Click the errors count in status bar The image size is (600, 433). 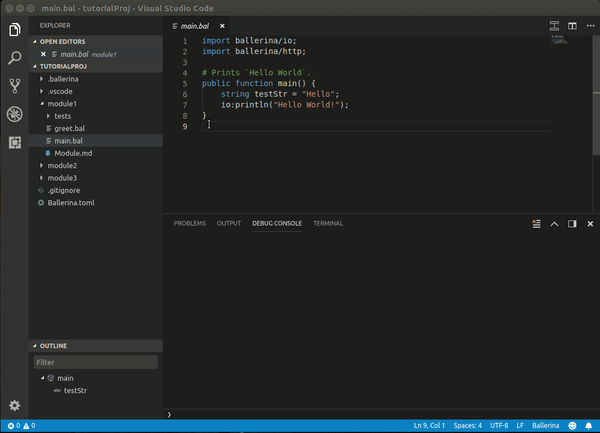click(x=14, y=425)
